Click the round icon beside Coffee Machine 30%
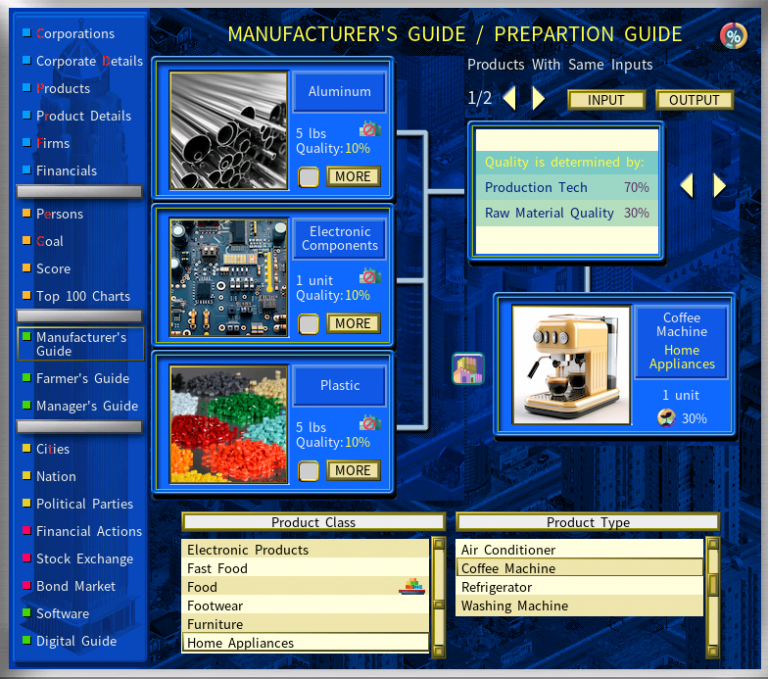 (666, 418)
